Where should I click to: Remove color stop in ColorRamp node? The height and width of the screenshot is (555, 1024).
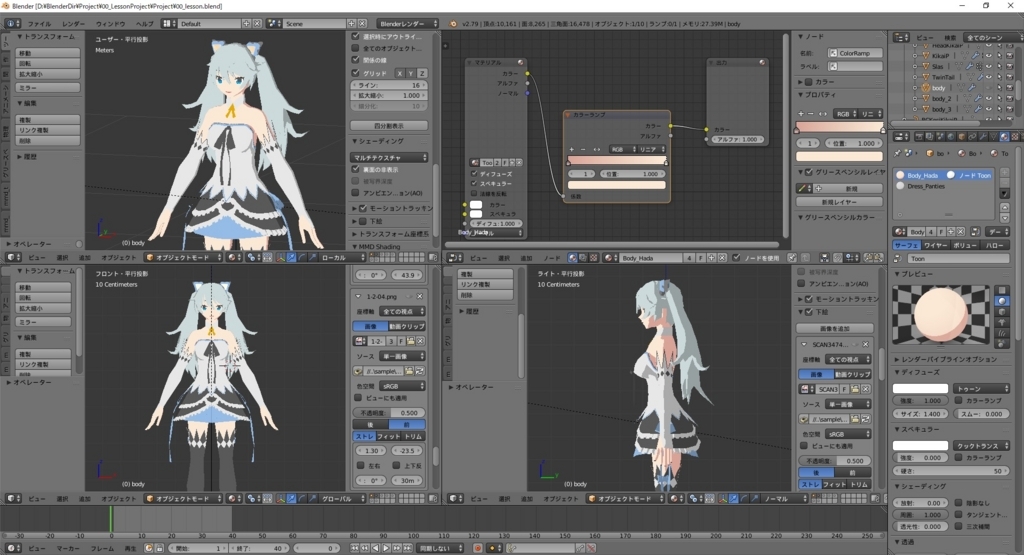pos(584,150)
